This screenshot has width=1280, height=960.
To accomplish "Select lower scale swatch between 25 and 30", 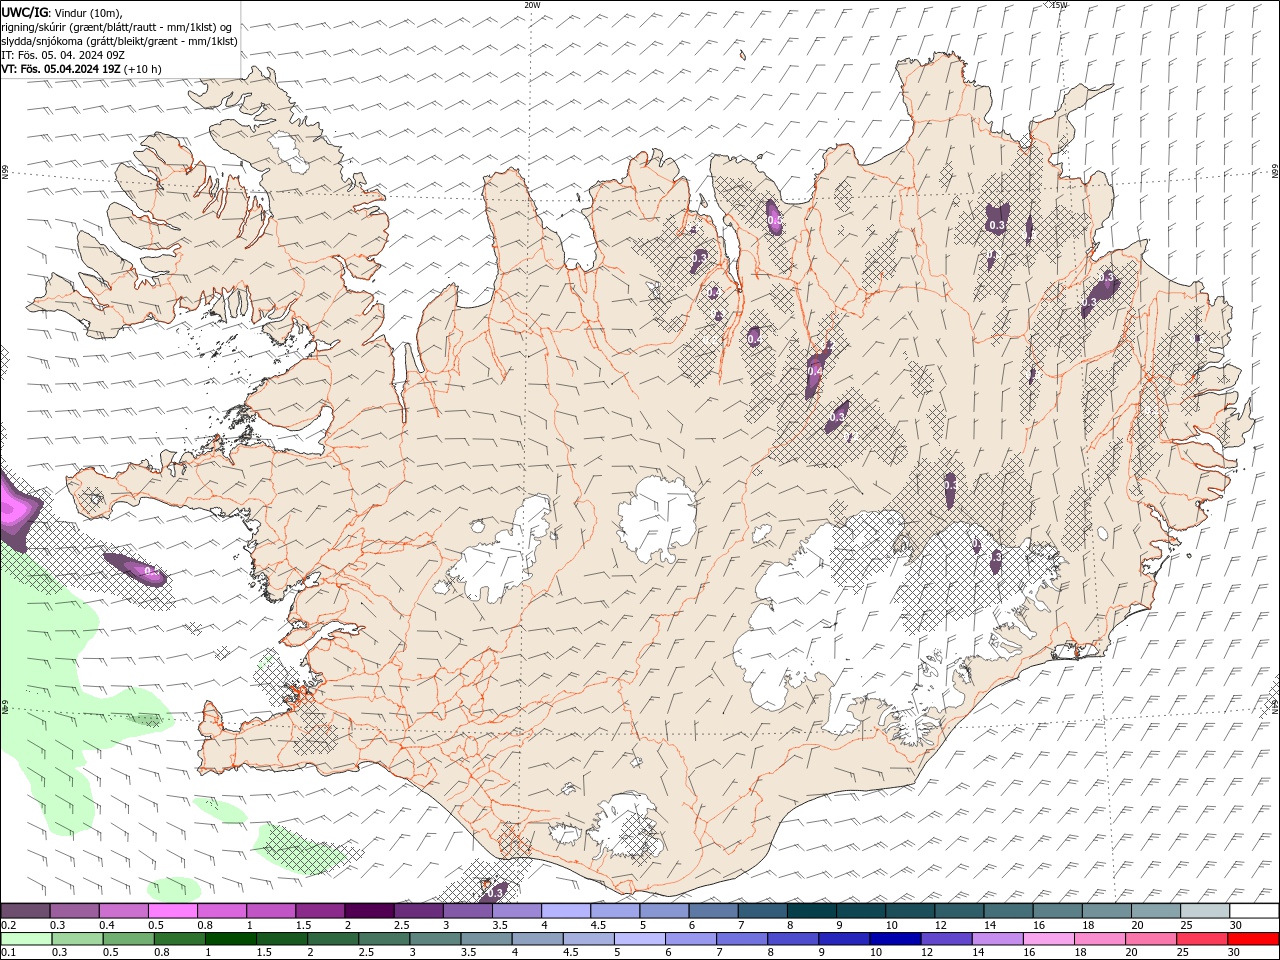I will coord(1202,939).
